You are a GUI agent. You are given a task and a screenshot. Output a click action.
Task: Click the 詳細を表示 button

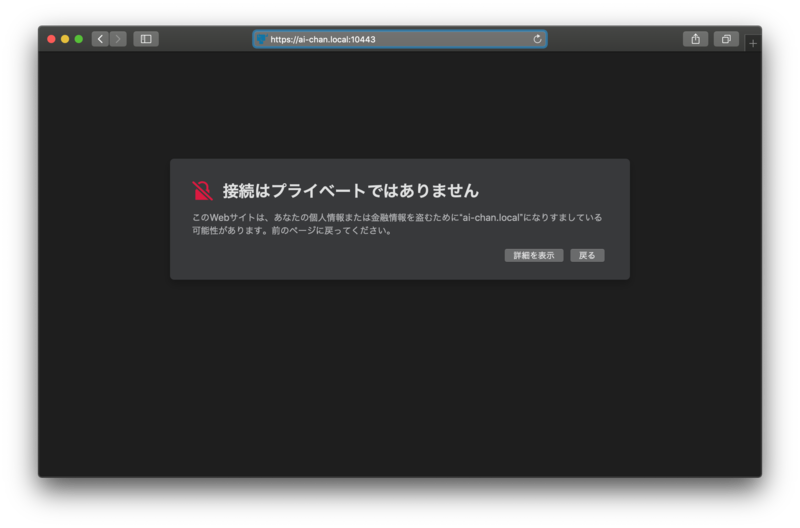pyautogui.click(x=534, y=255)
